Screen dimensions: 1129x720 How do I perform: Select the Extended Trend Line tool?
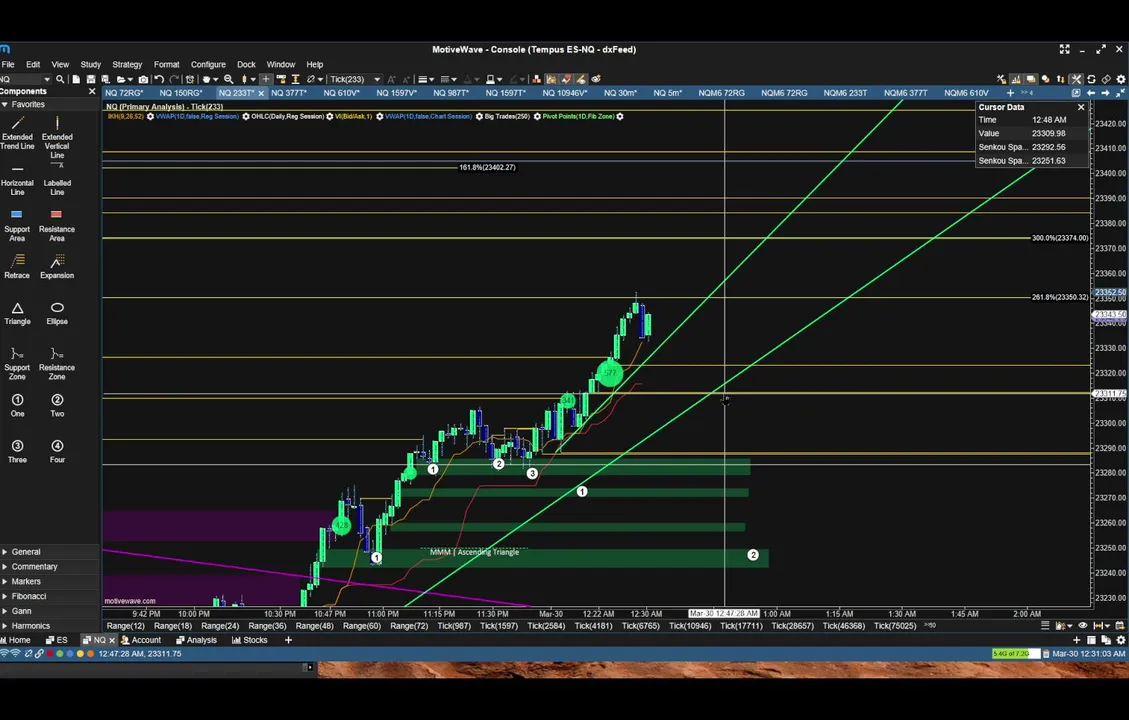click(x=17, y=133)
